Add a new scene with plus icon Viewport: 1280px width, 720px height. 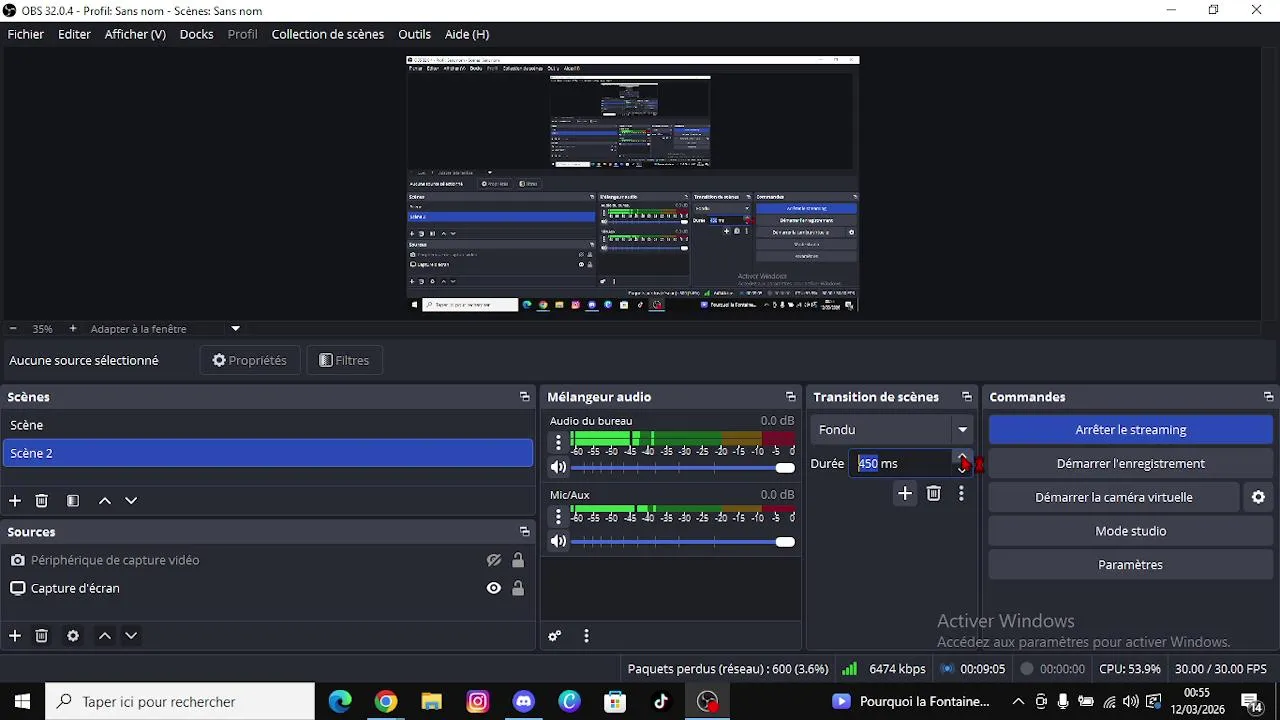pyautogui.click(x=15, y=501)
